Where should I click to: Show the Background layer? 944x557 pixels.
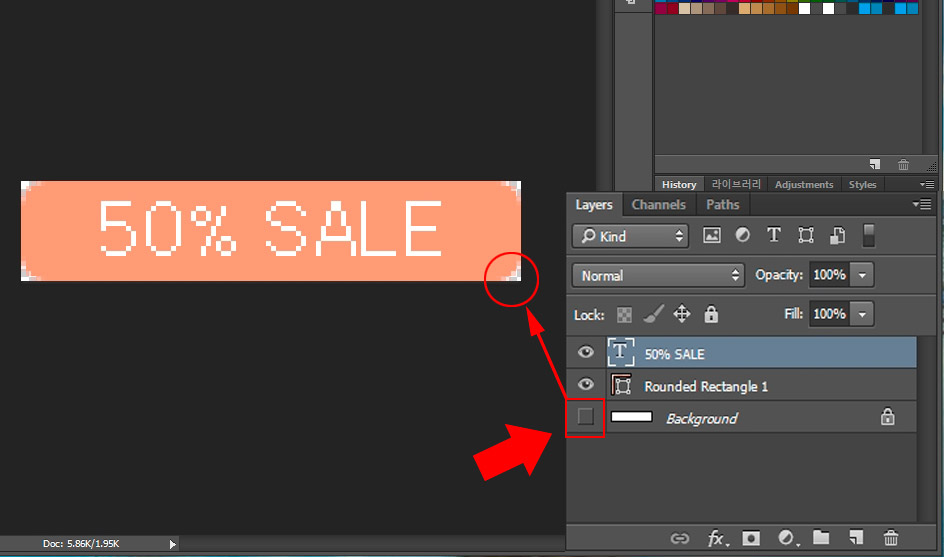(585, 417)
